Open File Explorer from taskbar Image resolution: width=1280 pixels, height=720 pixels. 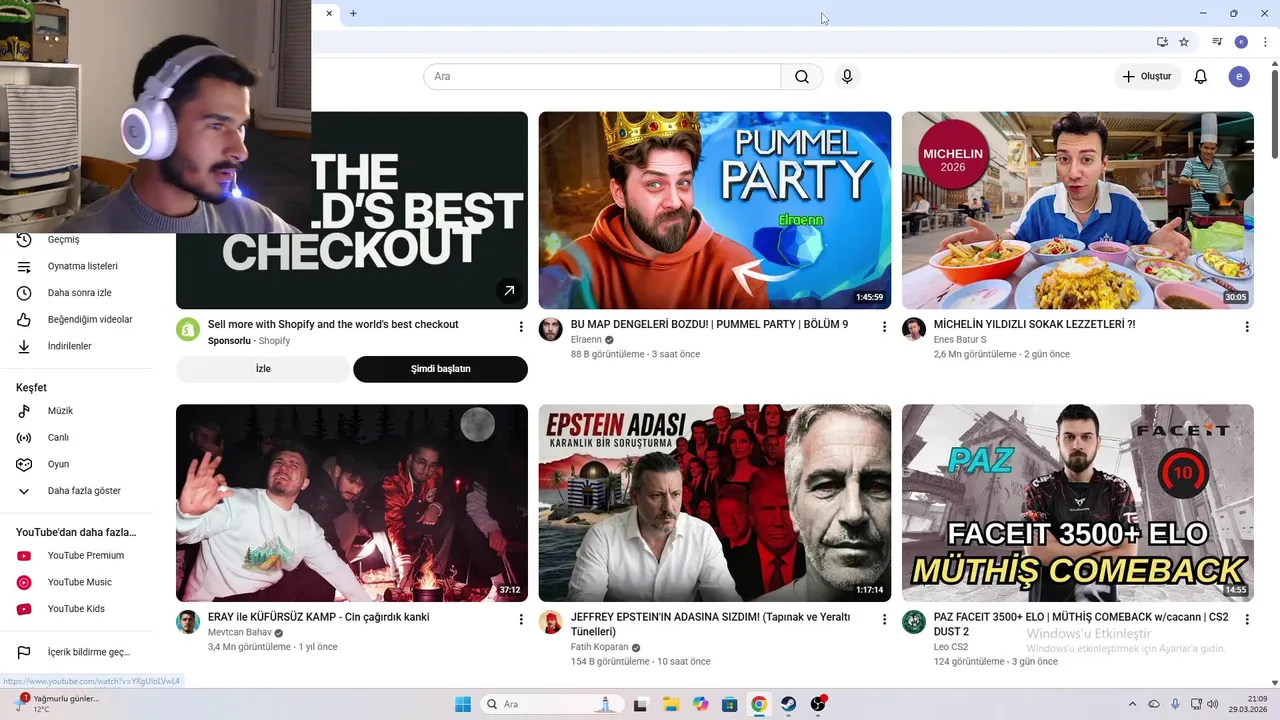[x=671, y=704]
